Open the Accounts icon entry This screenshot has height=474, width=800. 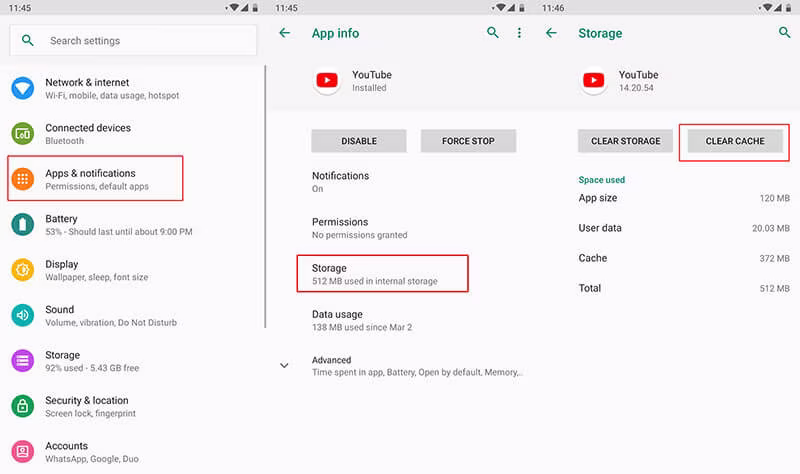[22, 452]
